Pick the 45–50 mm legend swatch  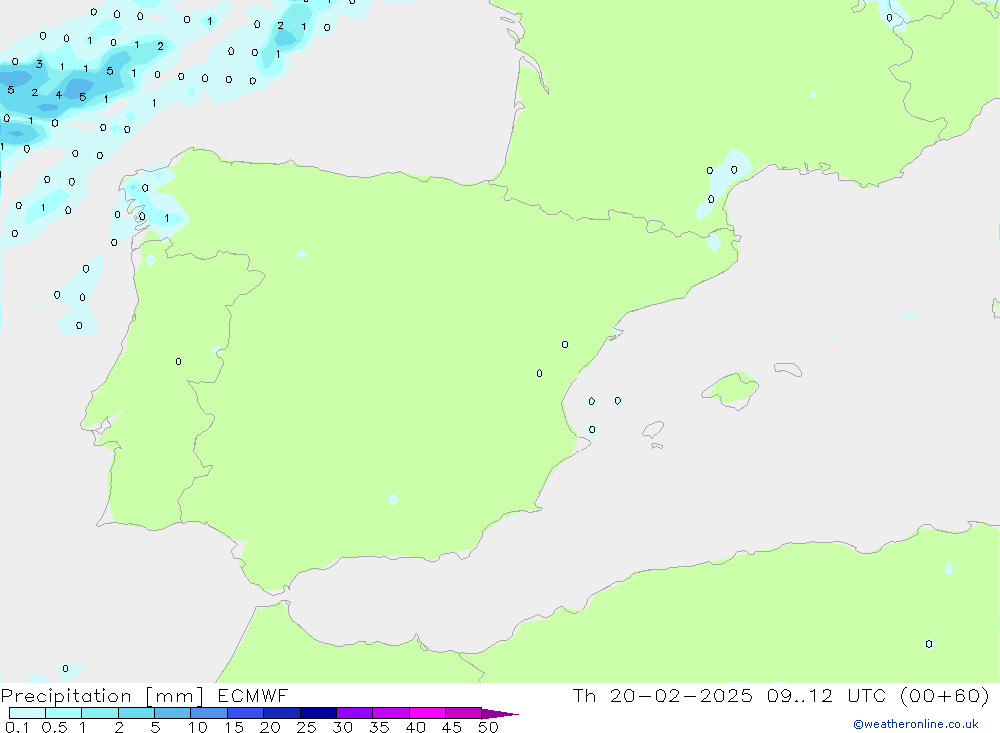point(464,713)
